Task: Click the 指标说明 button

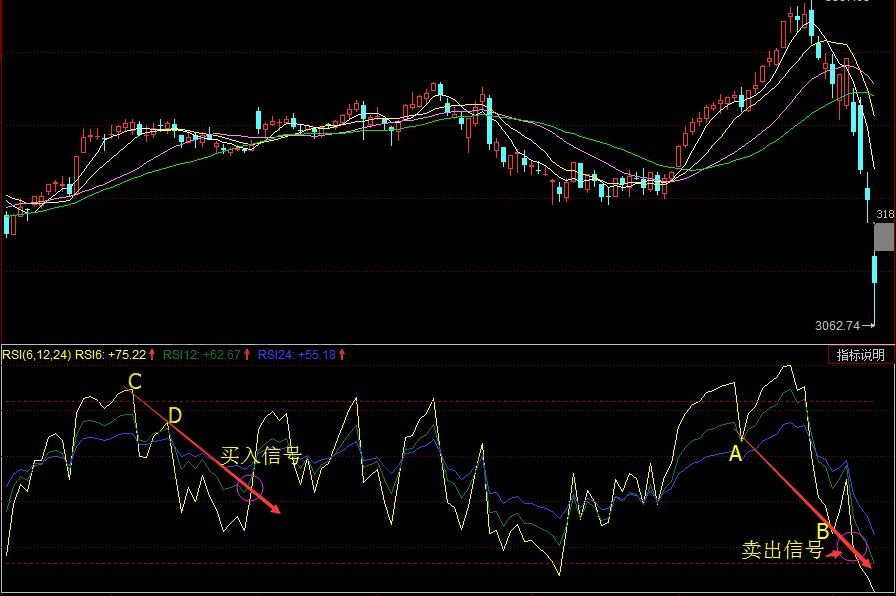Action: click(x=860, y=355)
